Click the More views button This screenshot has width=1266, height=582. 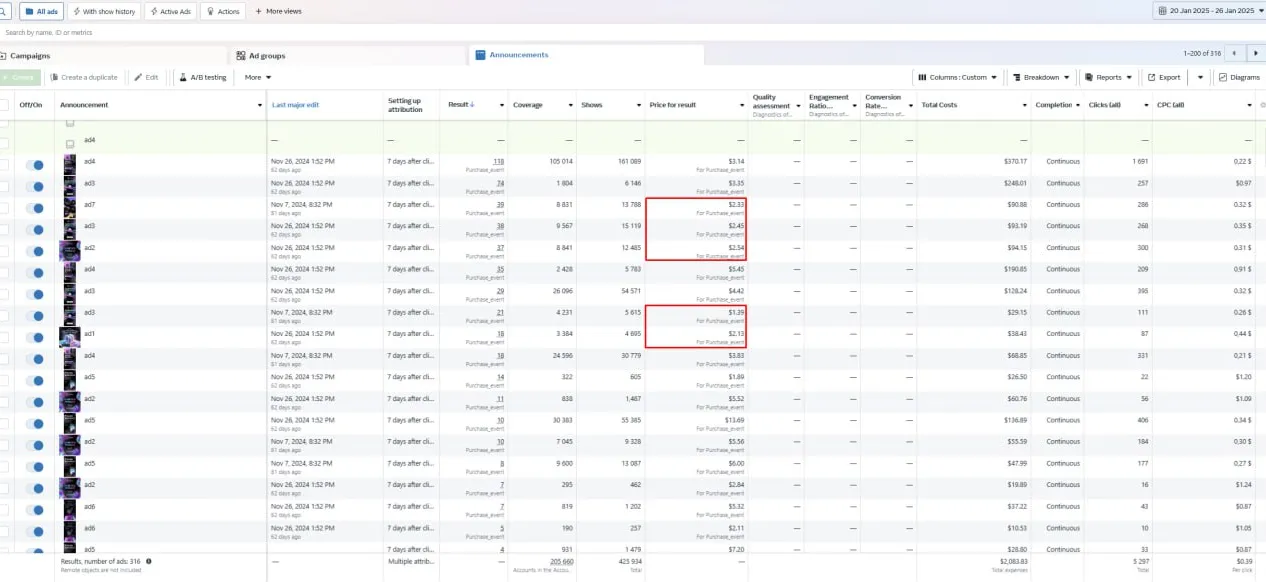click(278, 11)
